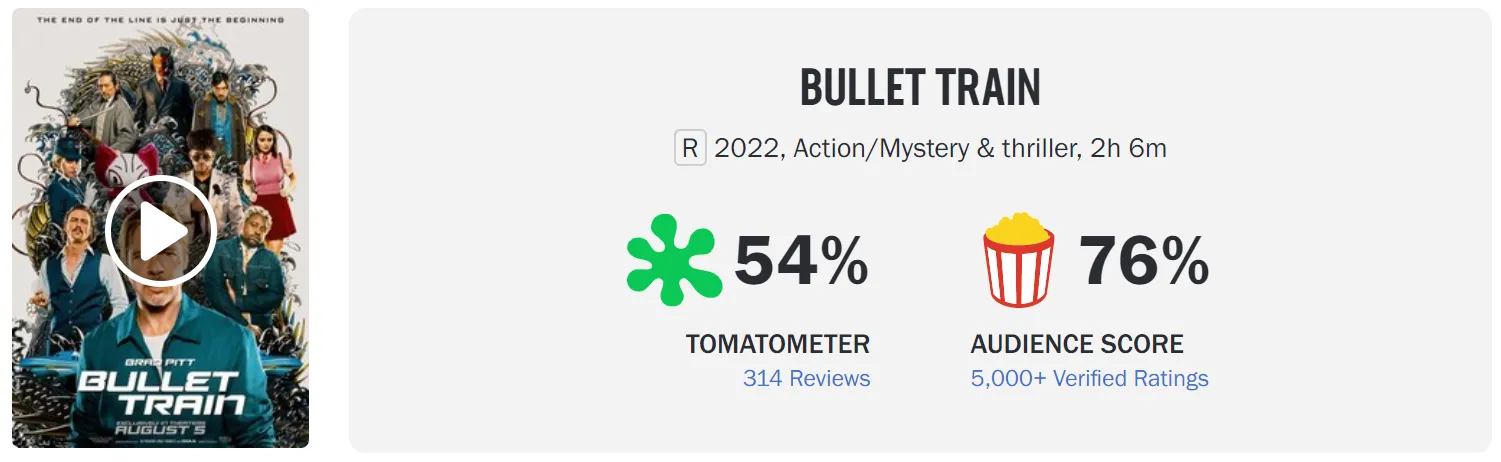
Task: Click the August 5 date on poster
Action: coord(160,430)
